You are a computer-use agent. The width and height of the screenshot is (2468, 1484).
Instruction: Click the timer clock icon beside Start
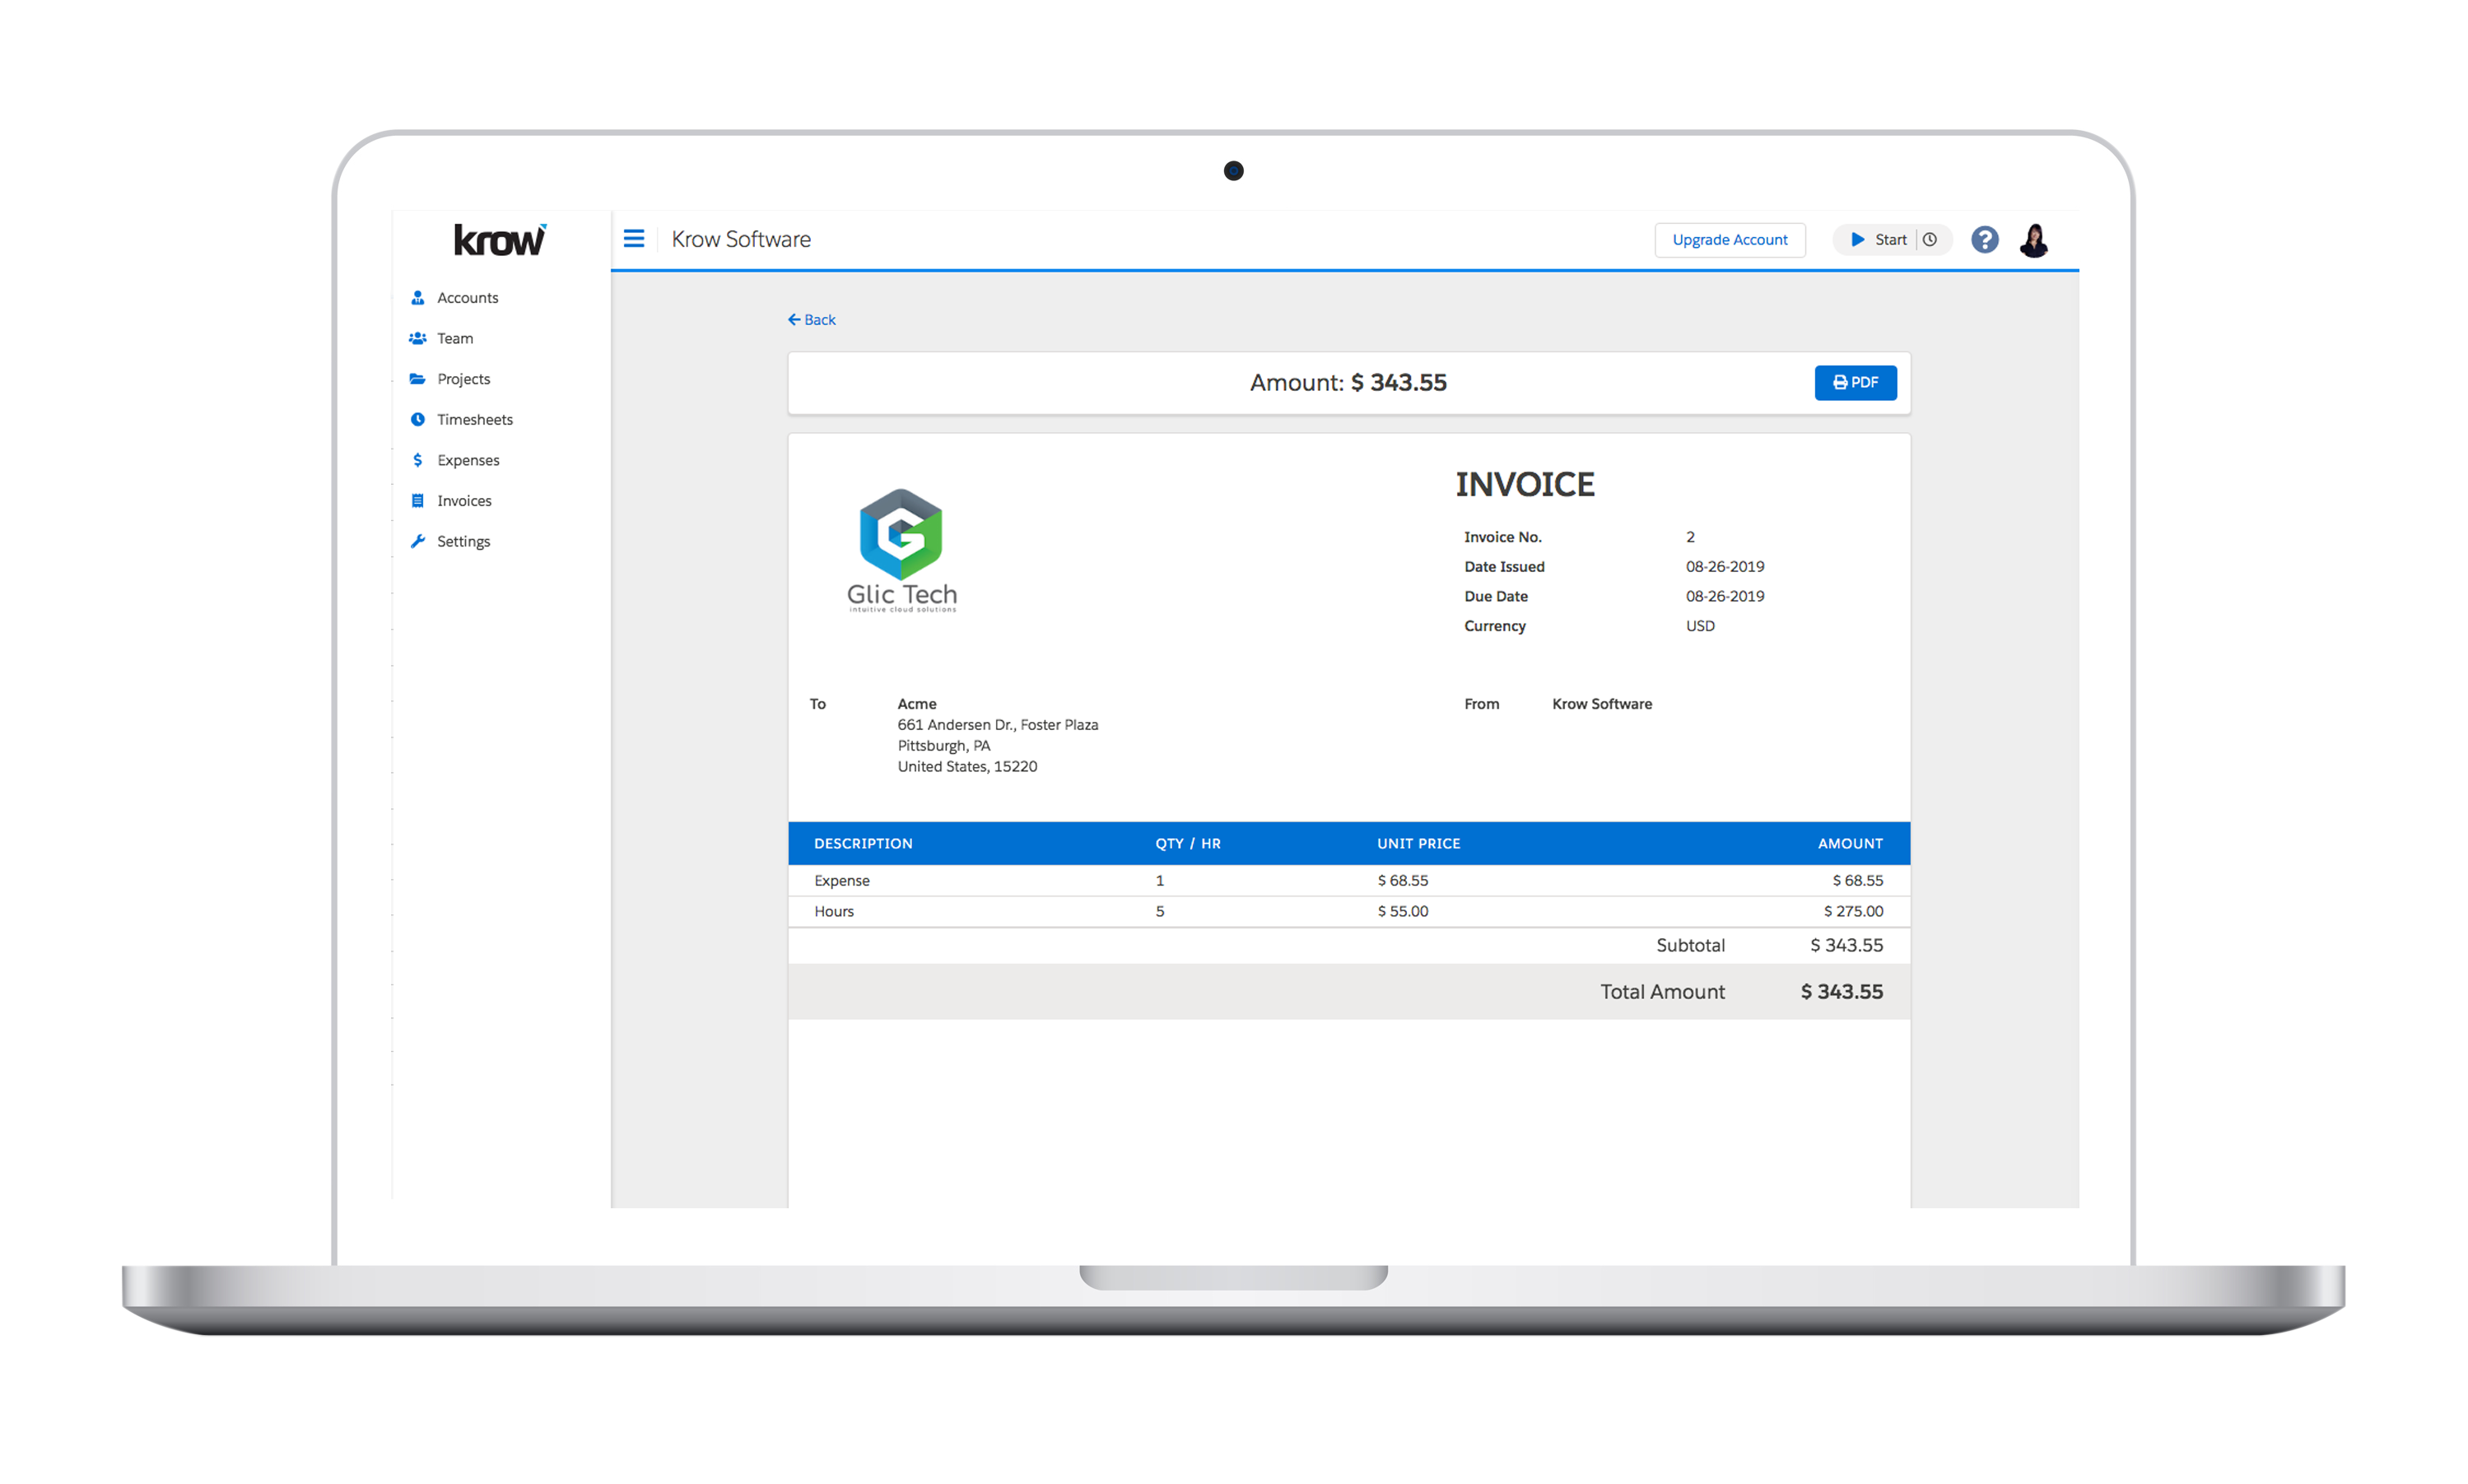[1930, 240]
